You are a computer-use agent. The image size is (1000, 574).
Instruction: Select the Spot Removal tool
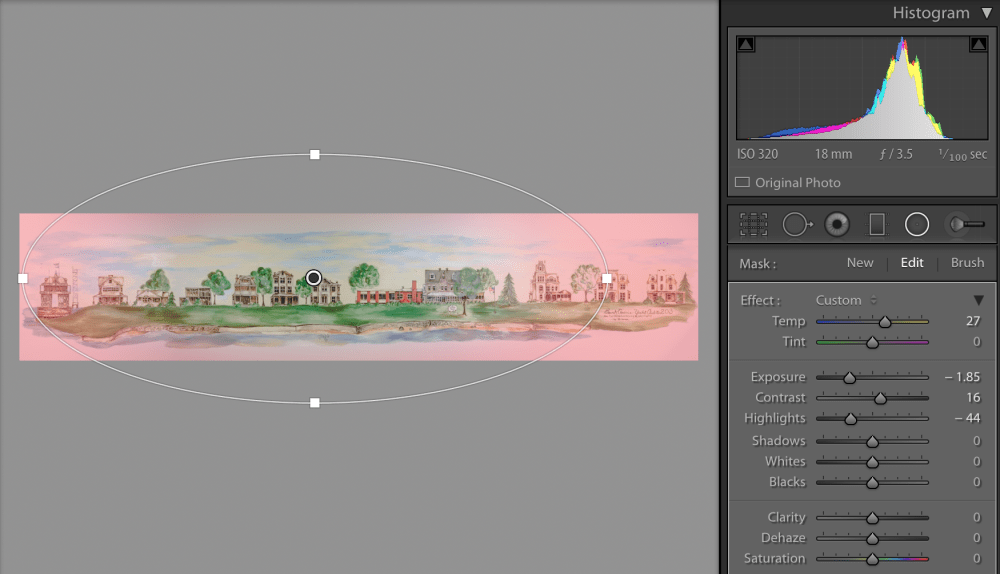pyautogui.click(x=797, y=224)
